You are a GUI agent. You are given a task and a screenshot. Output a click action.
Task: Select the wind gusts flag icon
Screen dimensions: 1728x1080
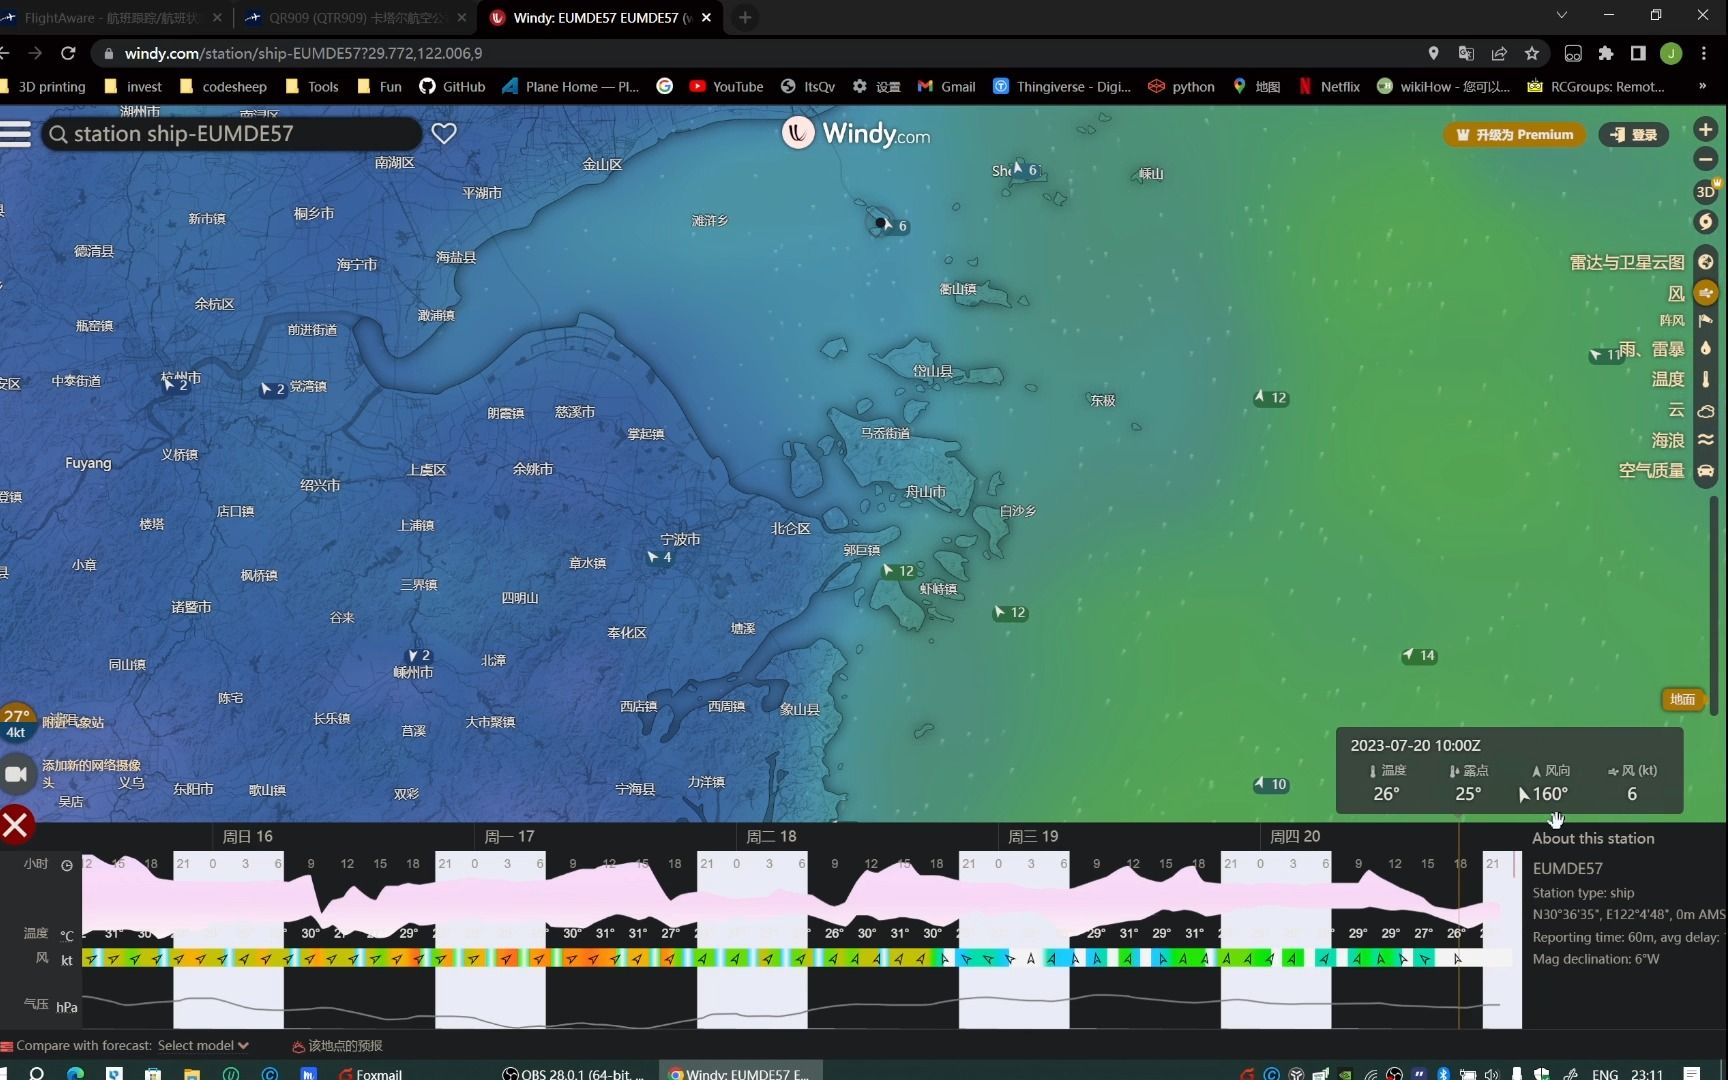point(1706,320)
